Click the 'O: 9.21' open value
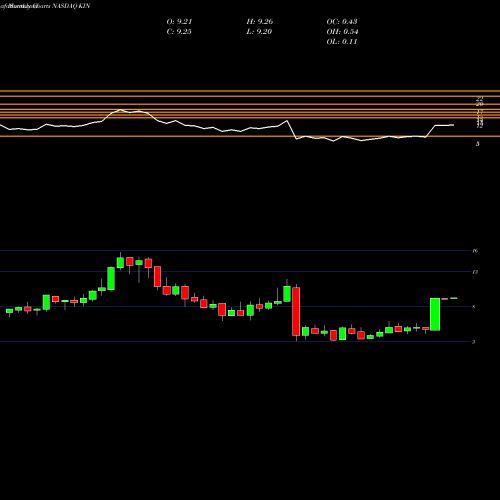Image resolution: width=500 pixels, height=500 pixels. click(x=179, y=22)
